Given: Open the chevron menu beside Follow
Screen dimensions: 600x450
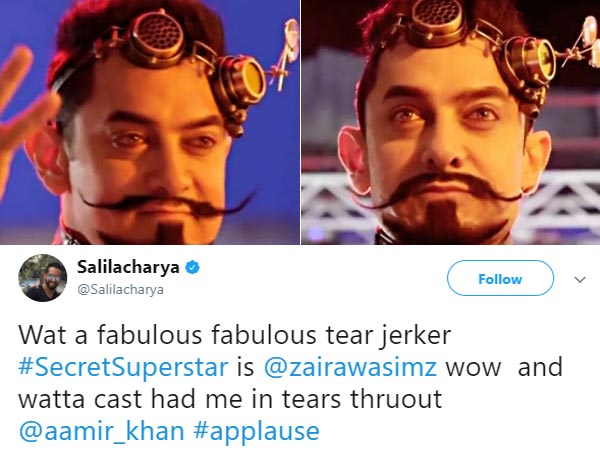Looking at the screenshot, I should (580, 280).
